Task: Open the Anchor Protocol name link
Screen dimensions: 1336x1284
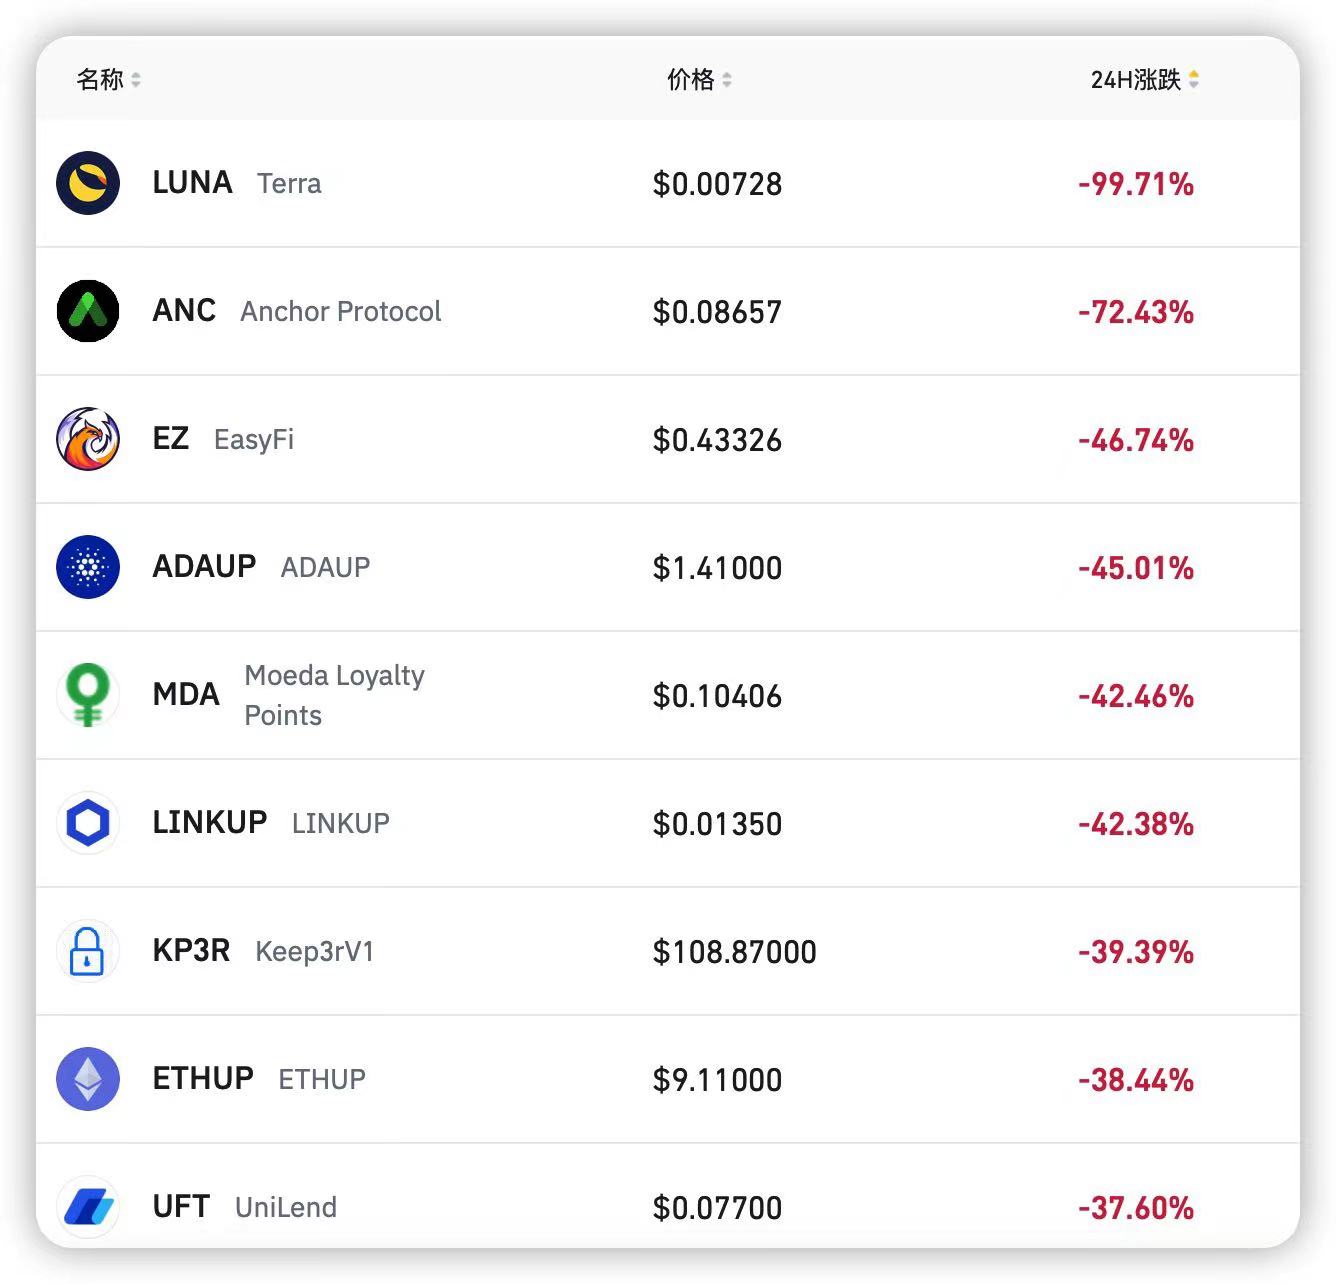Action: tap(340, 312)
